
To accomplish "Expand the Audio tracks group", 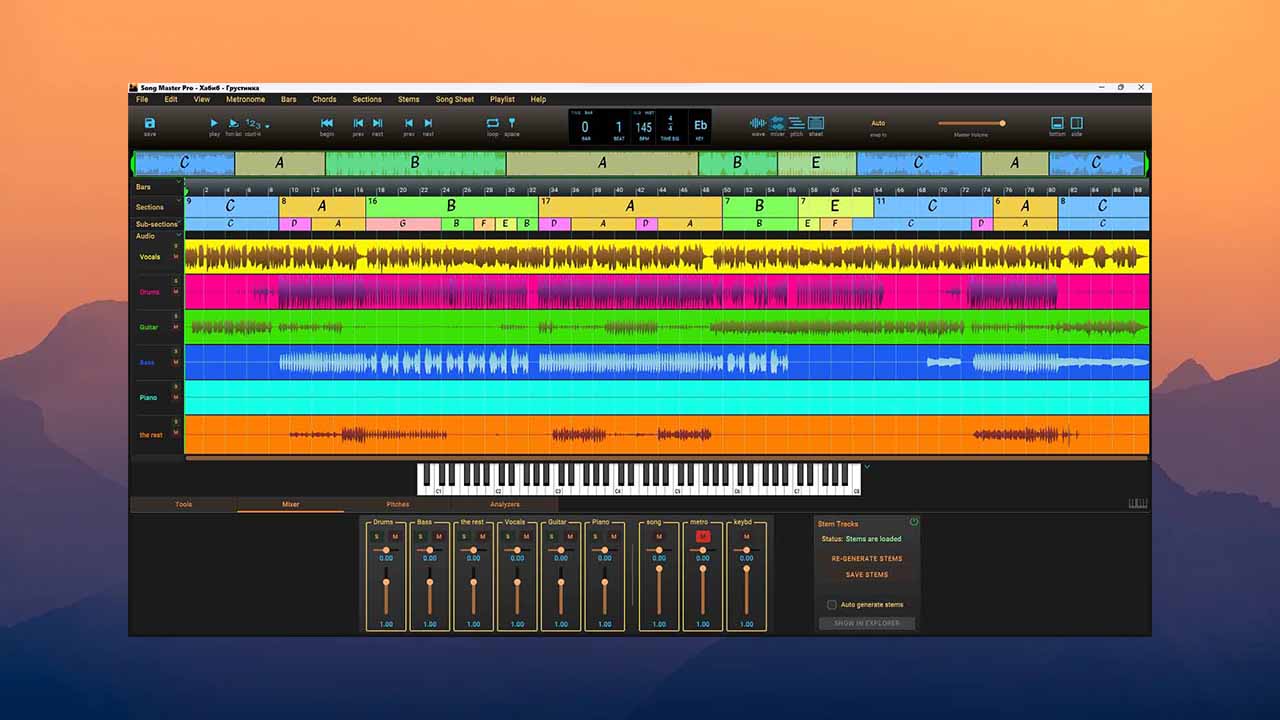I will coord(179,234).
